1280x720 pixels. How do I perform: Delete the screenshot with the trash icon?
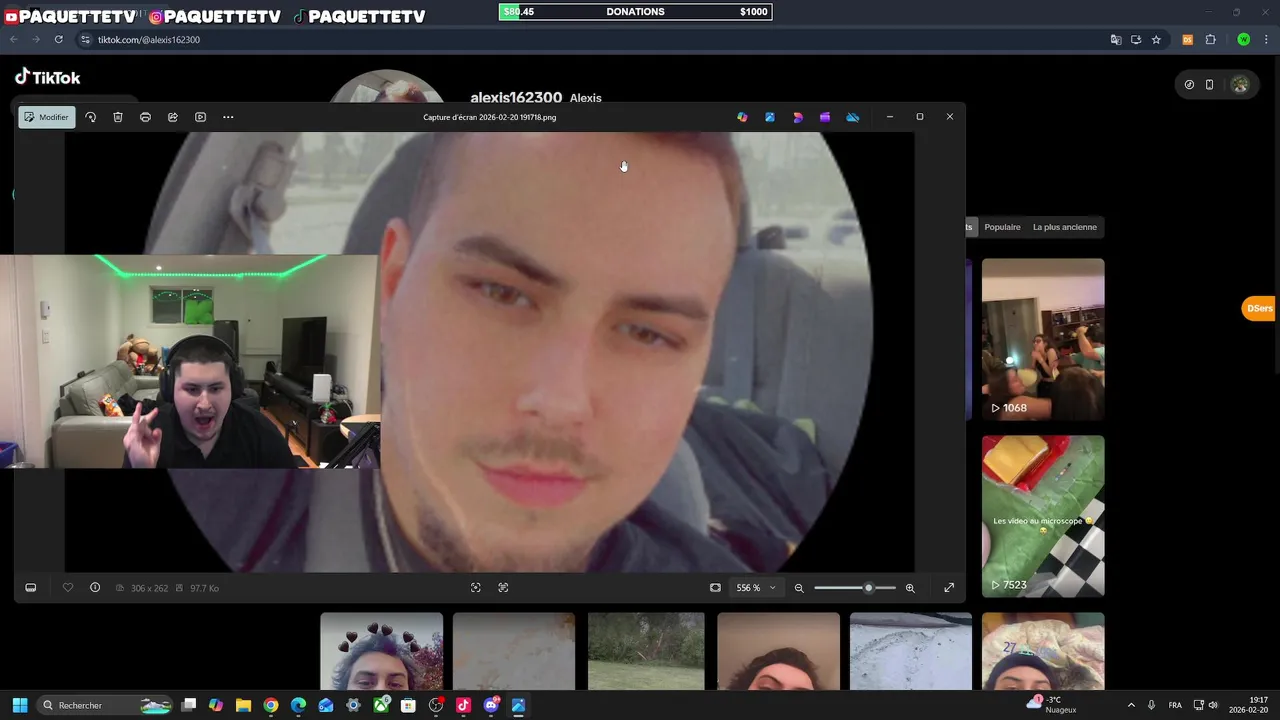118,117
